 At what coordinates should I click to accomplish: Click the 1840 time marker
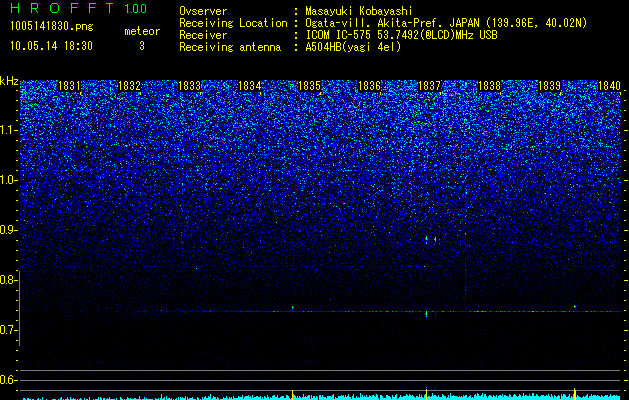click(609, 86)
